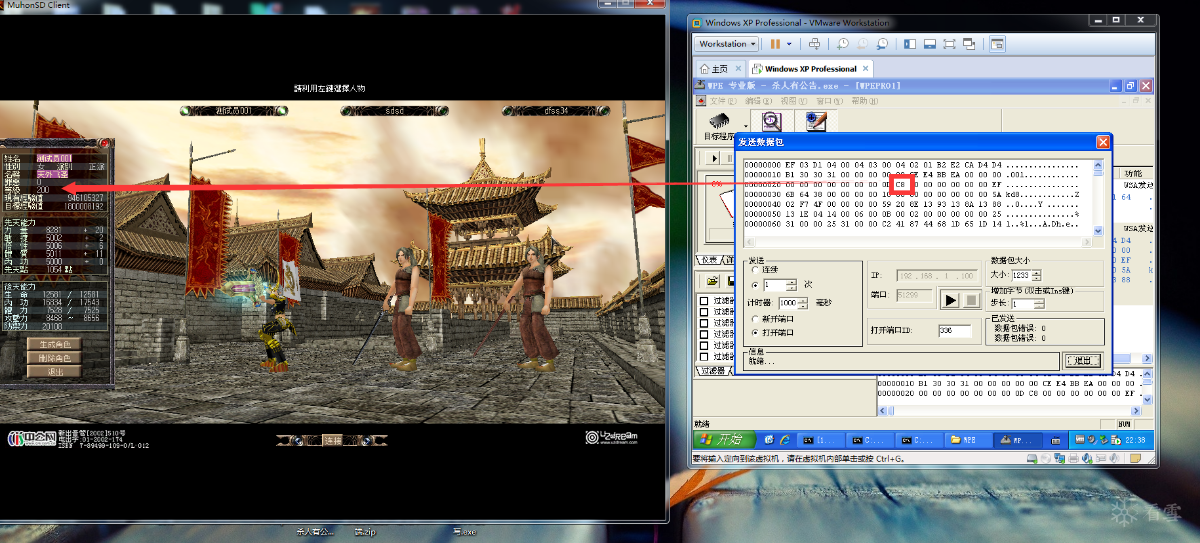The height and width of the screenshot is (543, 1200).
Task: Click the send count stepper arrows
Action: click(793, 285)
